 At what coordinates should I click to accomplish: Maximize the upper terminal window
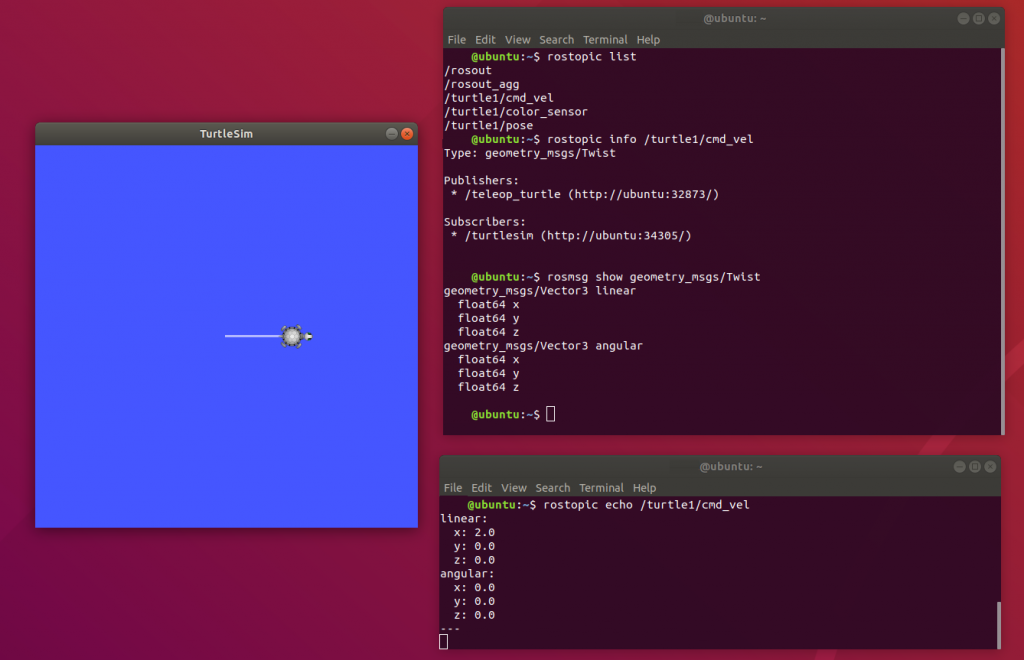[x=978, y=18]
